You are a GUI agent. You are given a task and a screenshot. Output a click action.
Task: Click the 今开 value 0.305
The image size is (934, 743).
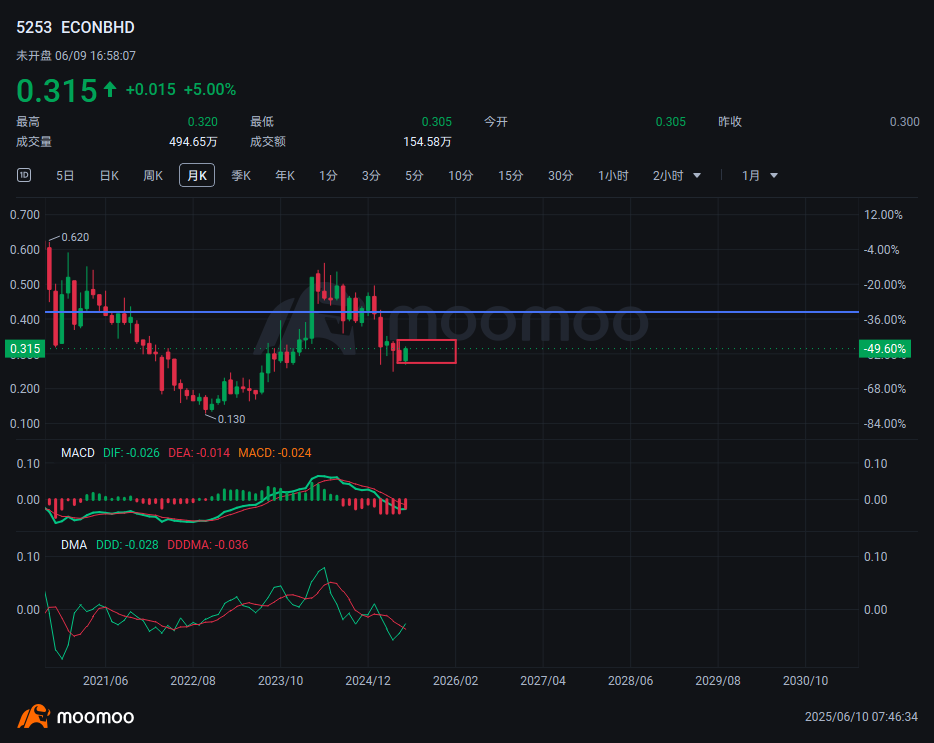tap(671, 122)
